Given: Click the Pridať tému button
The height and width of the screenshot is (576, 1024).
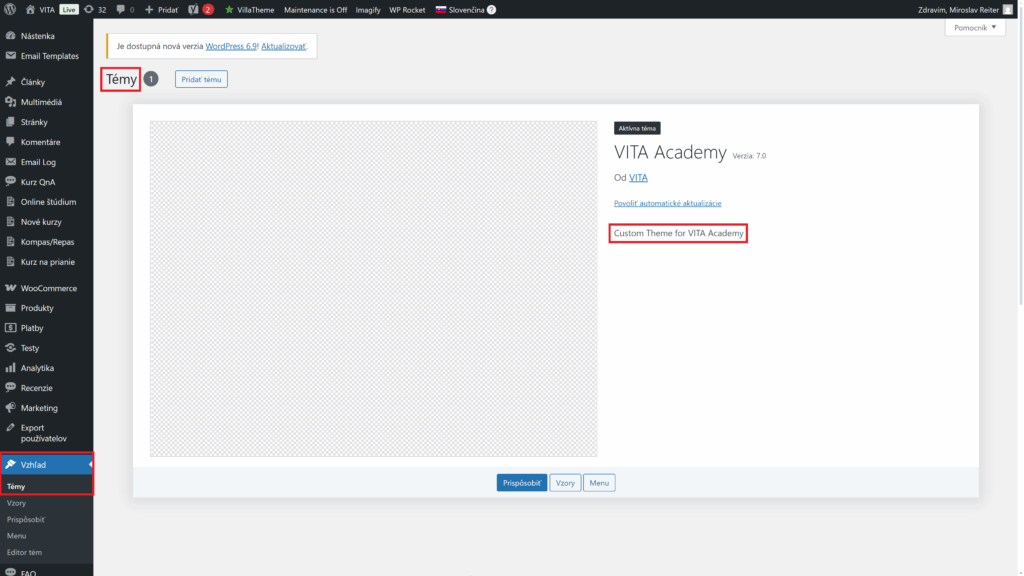Looking at the screenshot, I should point(200,79).
